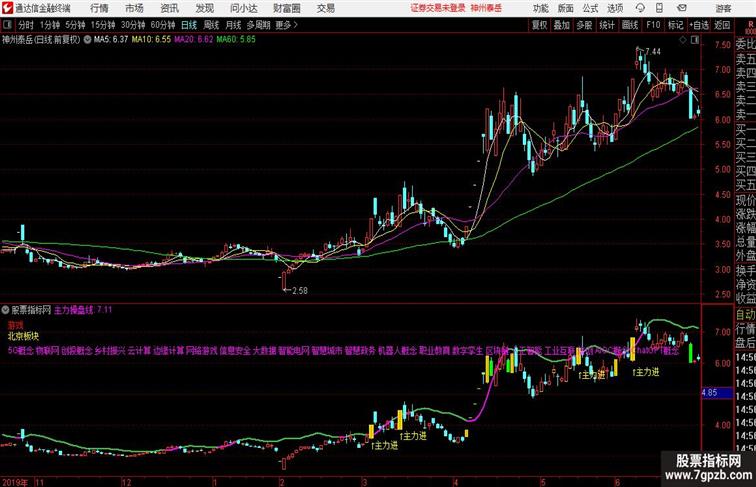756x487 pixels.
Task: Click the 画线 drawing toolbar button
Action: coord(630,25)
